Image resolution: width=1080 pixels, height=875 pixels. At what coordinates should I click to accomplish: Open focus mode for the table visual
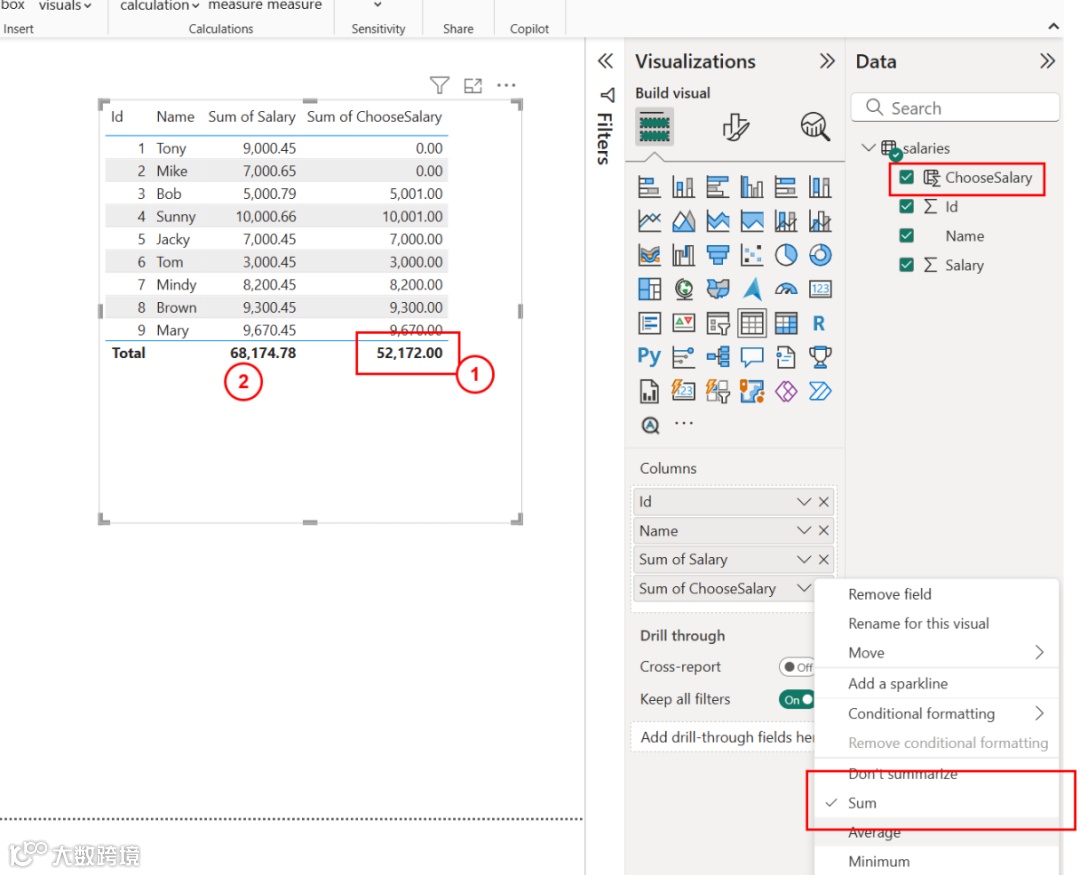(473, 85)
